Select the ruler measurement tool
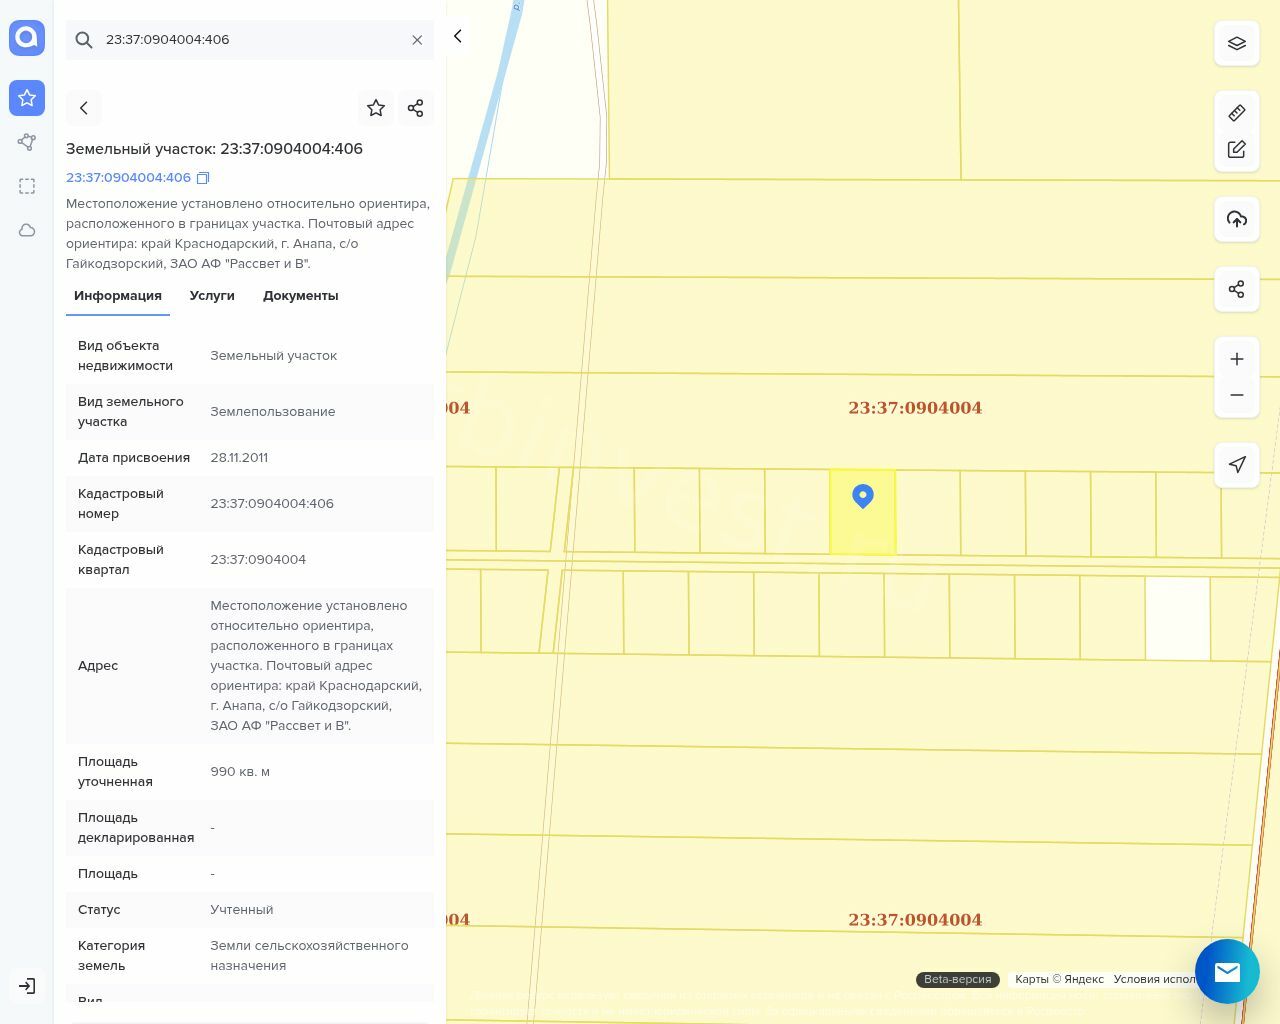 (x=1236, y=113)
